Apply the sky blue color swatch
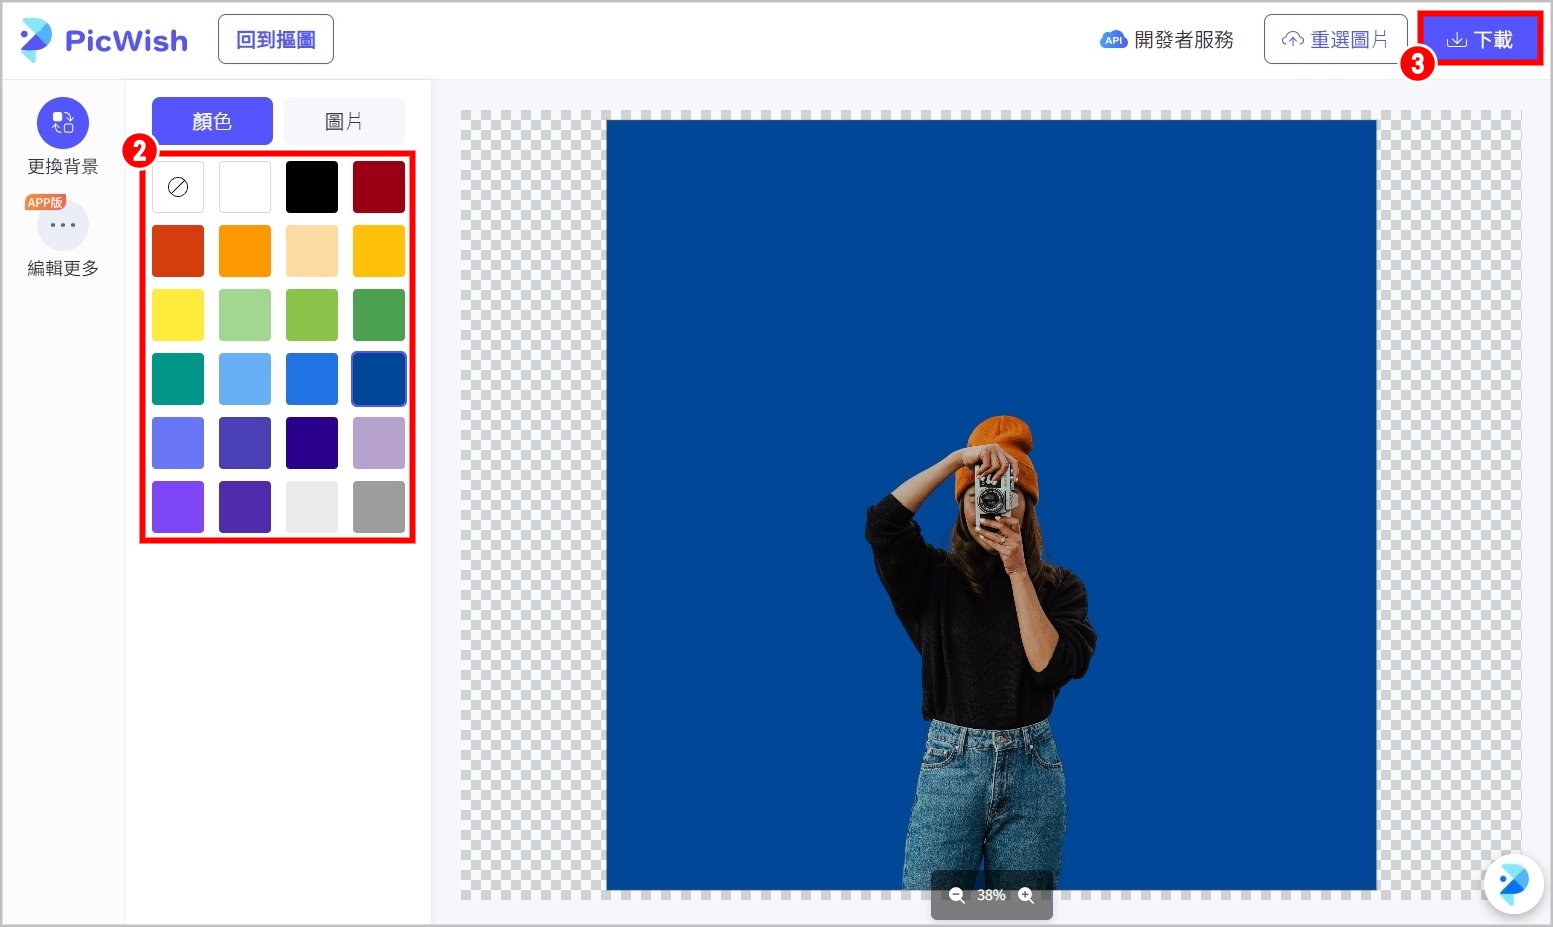Screen dimensions: 1553x927 pyautogui.click(x=245, y=379)
